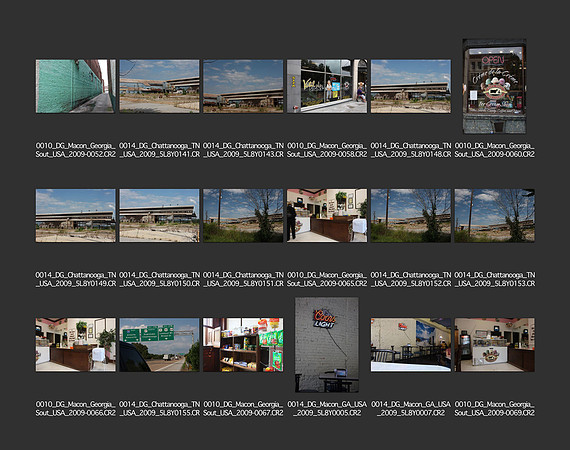Click filename ending 2009-0058.CR2
The height and width of the screenshot is (450, 570).
pyautogui.click(x=327, y=150)
